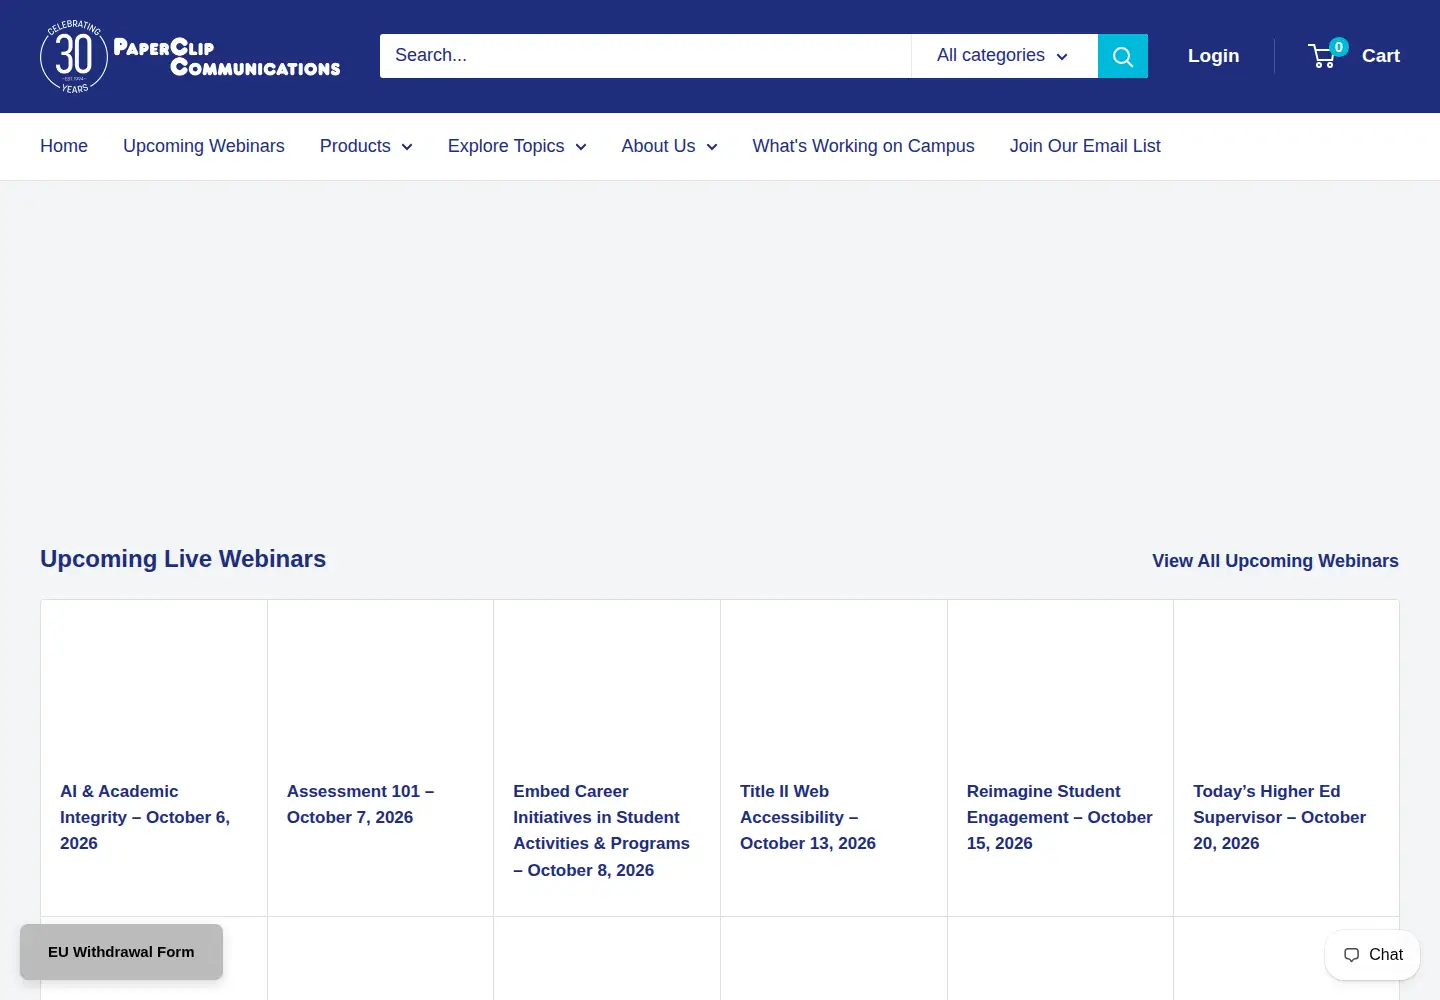This screenshot has height=1000, width=1440.
Task: Open Title II Web Accessibility webinar
Action: click(808, 817)
